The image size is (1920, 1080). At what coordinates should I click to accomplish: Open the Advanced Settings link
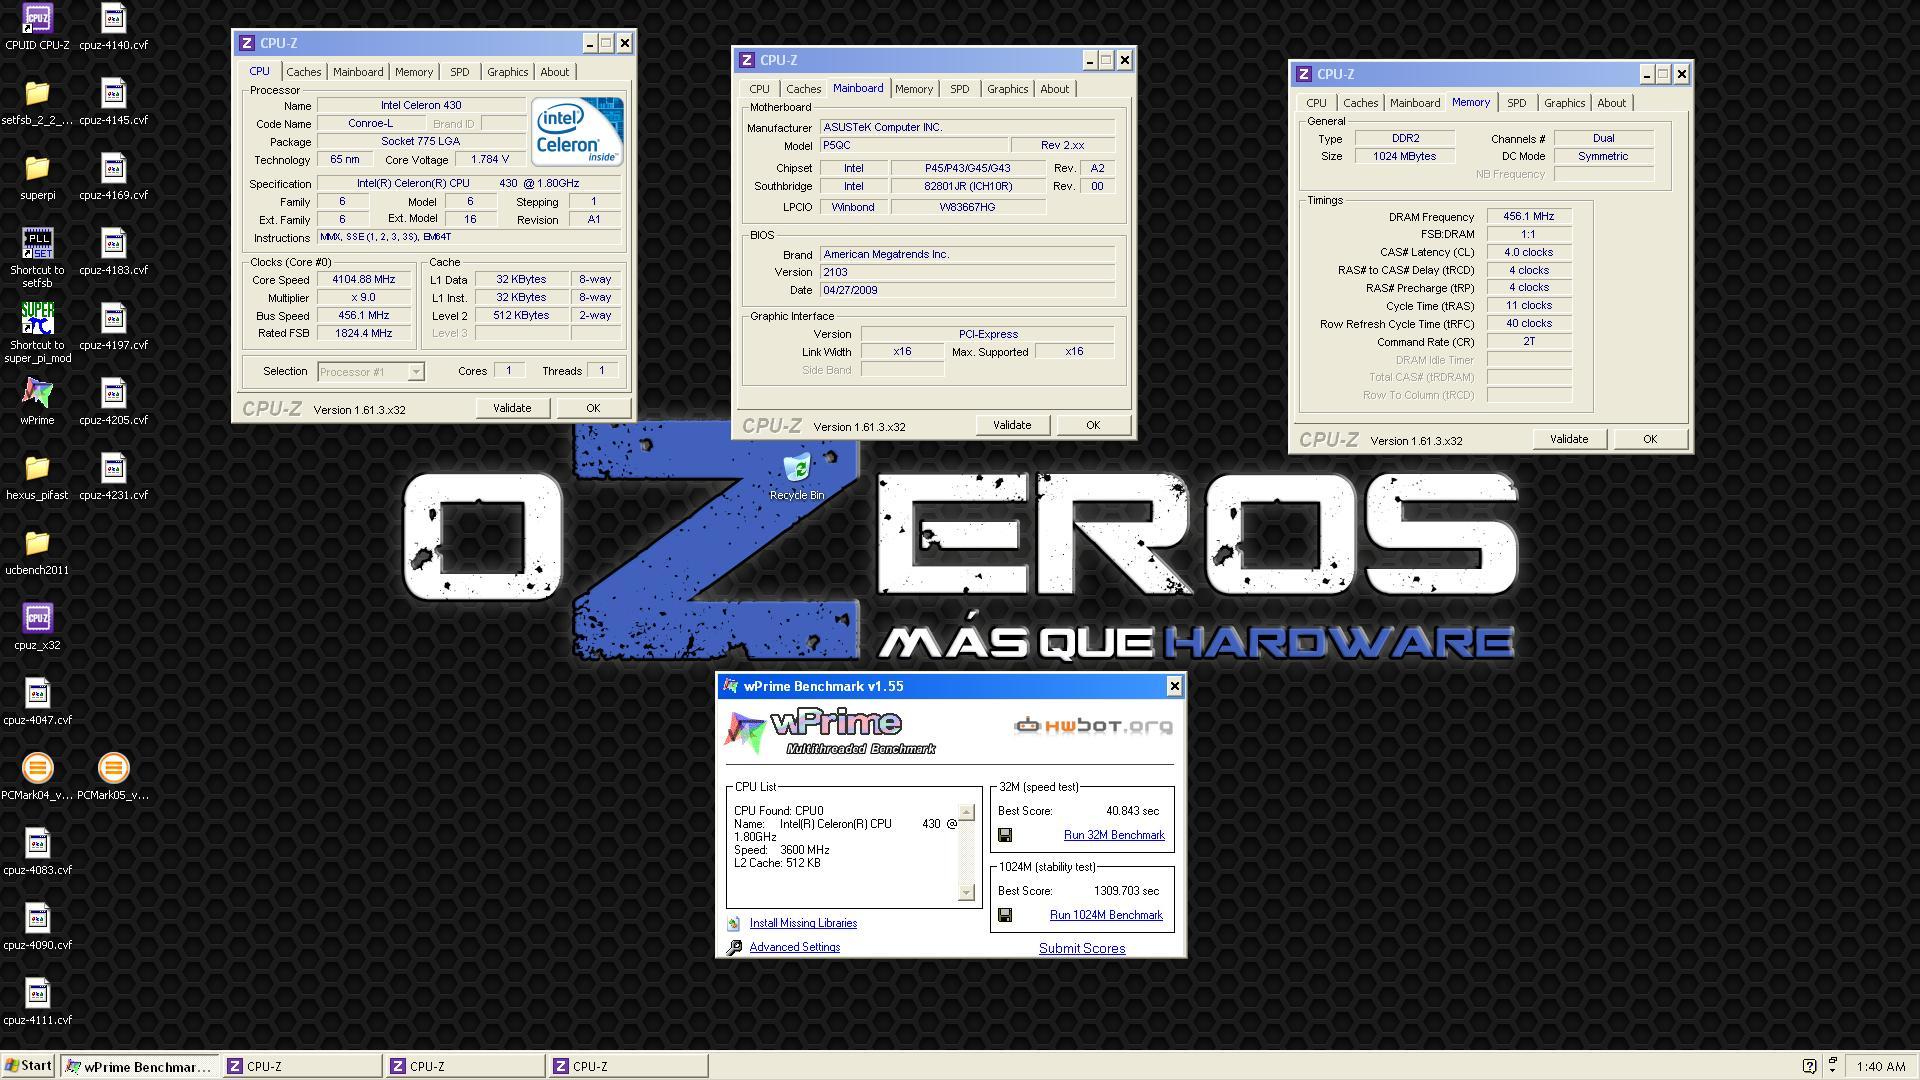[x=795, y=947]
